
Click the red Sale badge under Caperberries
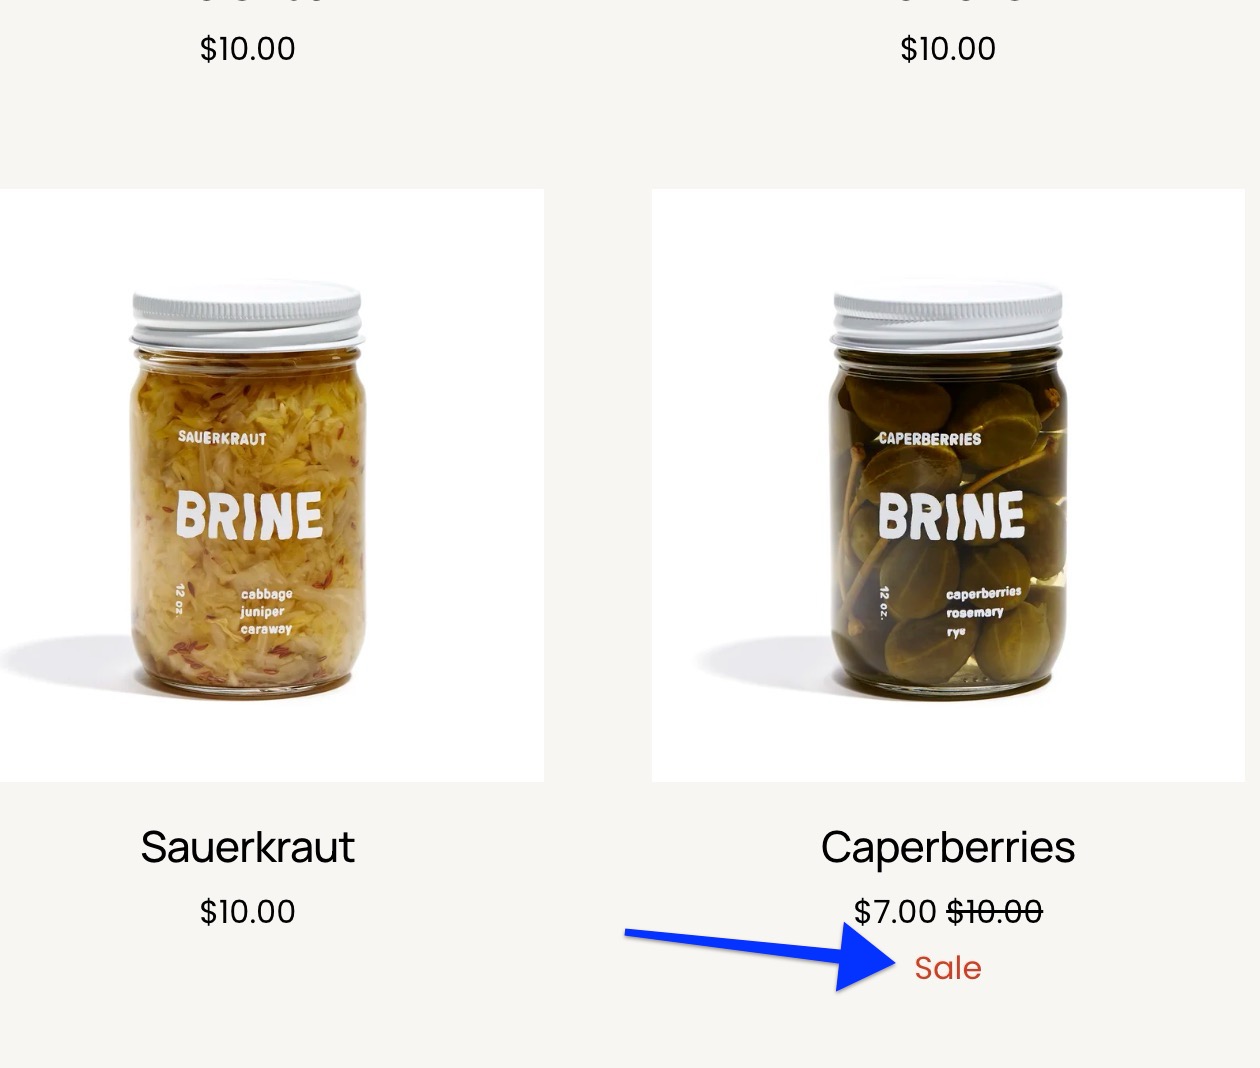click(946, 968)
